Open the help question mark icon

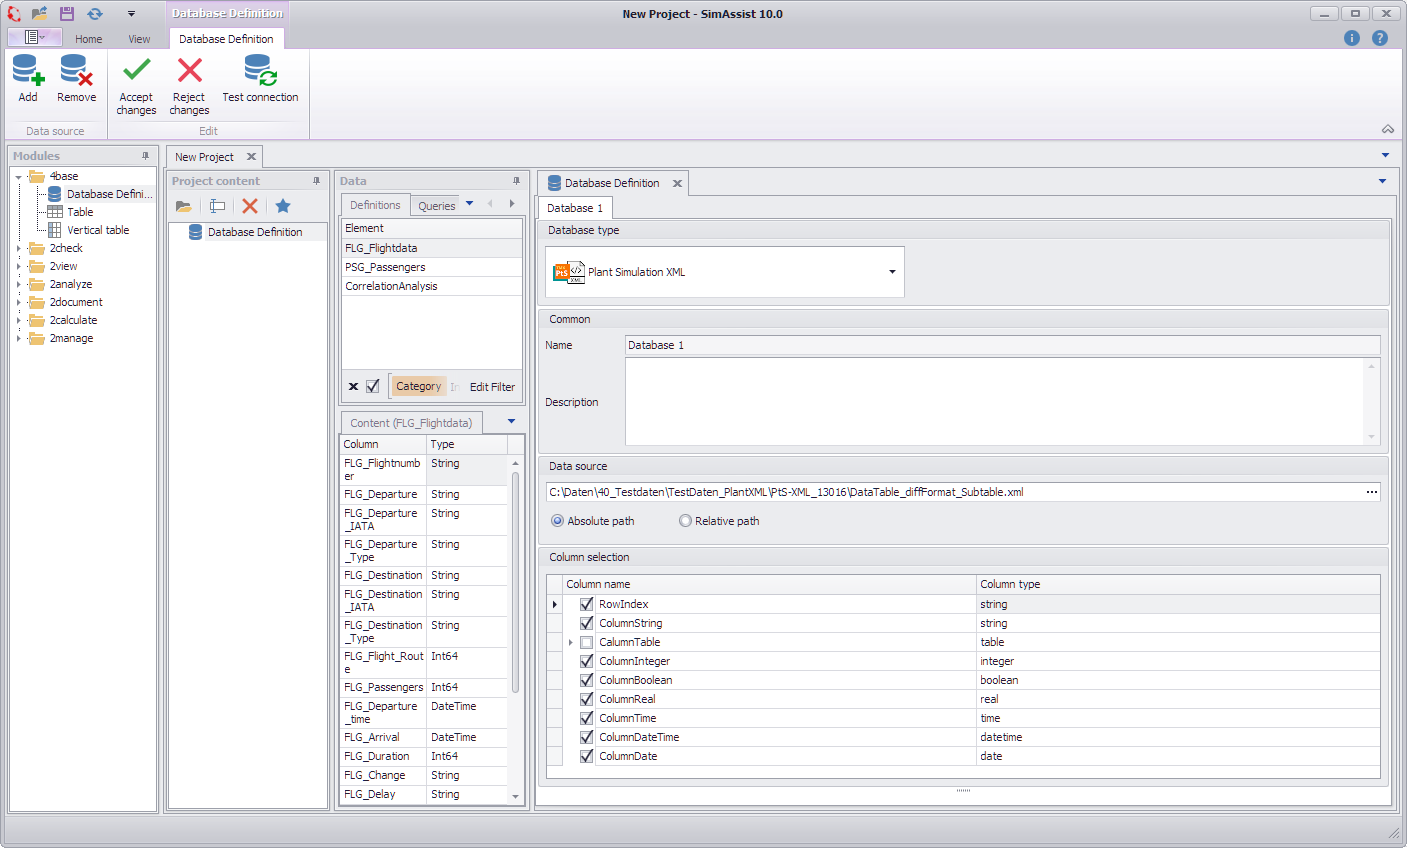(1380, 38)
